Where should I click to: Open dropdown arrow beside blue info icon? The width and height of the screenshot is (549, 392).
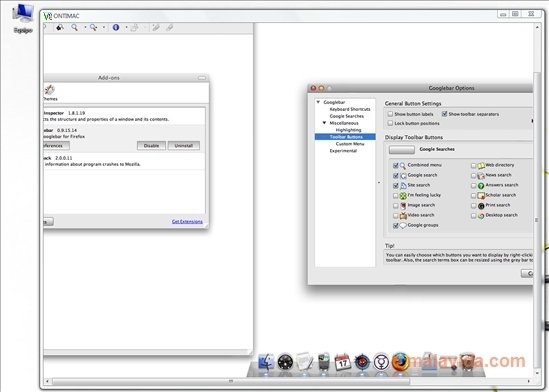(x=126, y=27)
